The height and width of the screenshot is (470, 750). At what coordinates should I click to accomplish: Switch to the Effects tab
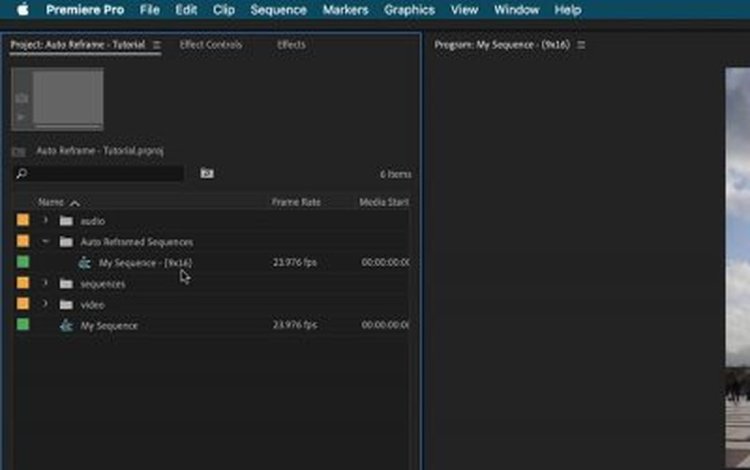[291, 45]
